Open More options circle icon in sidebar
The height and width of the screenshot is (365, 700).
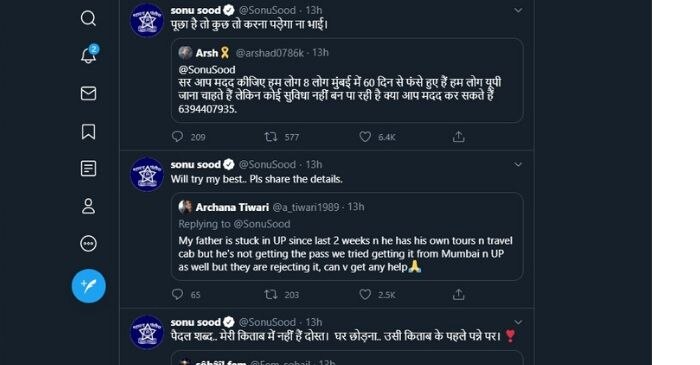88,244
